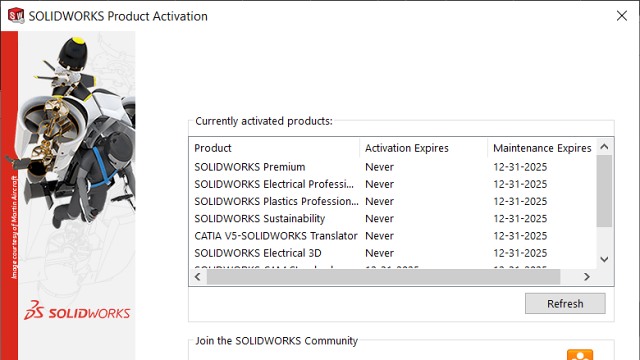The width and height of the screenshot is (640, 360).
Task: Select the SOLIDWORKS Electrical 3D row
Action: [x=393, y=253]
